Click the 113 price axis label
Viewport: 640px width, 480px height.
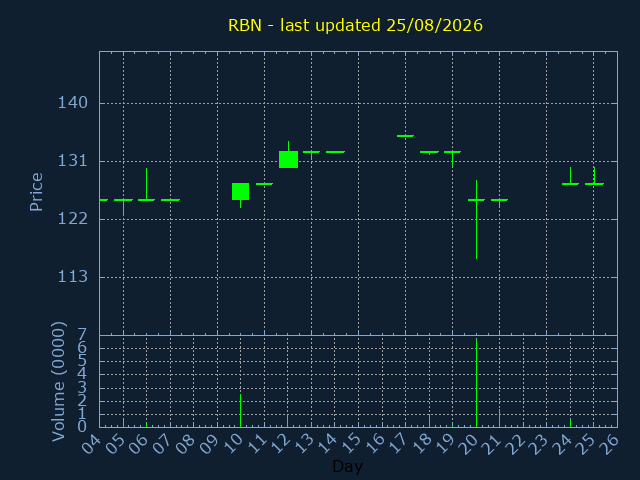73,277
